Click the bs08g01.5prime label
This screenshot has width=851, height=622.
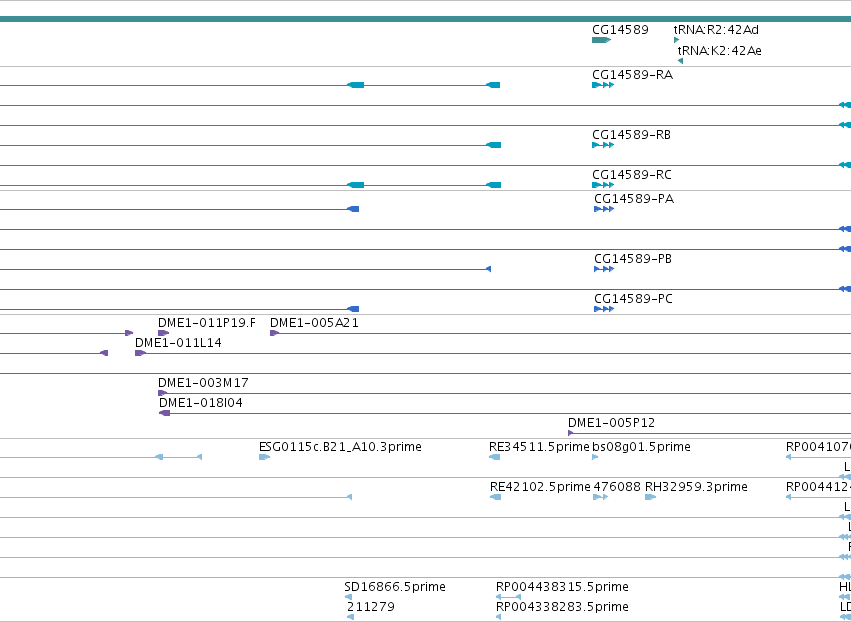click(x=642, y=447)
